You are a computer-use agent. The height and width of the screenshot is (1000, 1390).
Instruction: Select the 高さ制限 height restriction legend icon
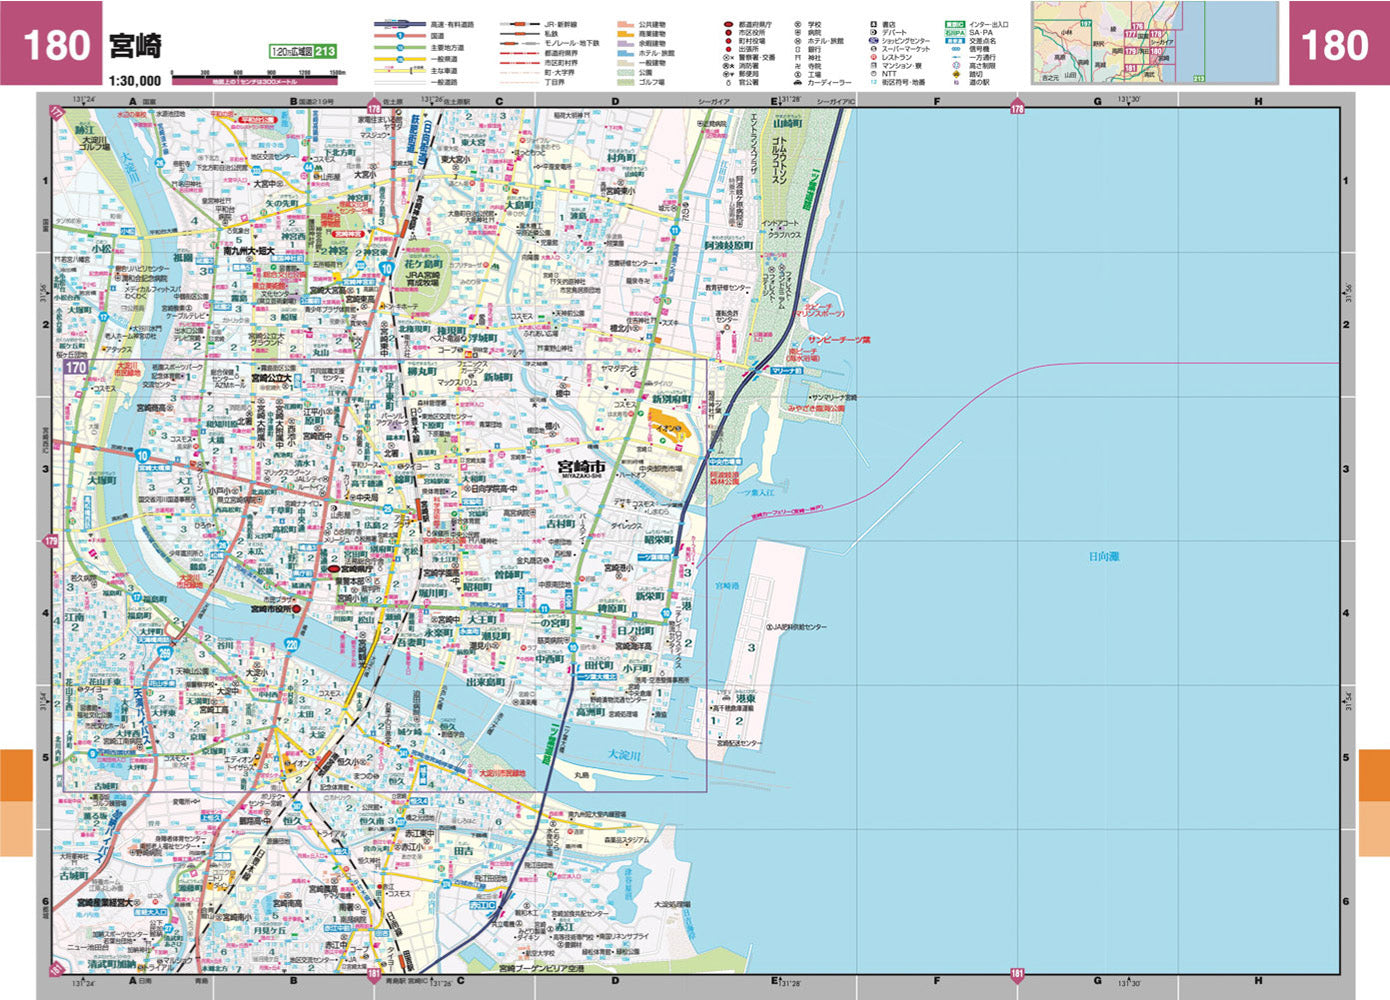(957, 66)
